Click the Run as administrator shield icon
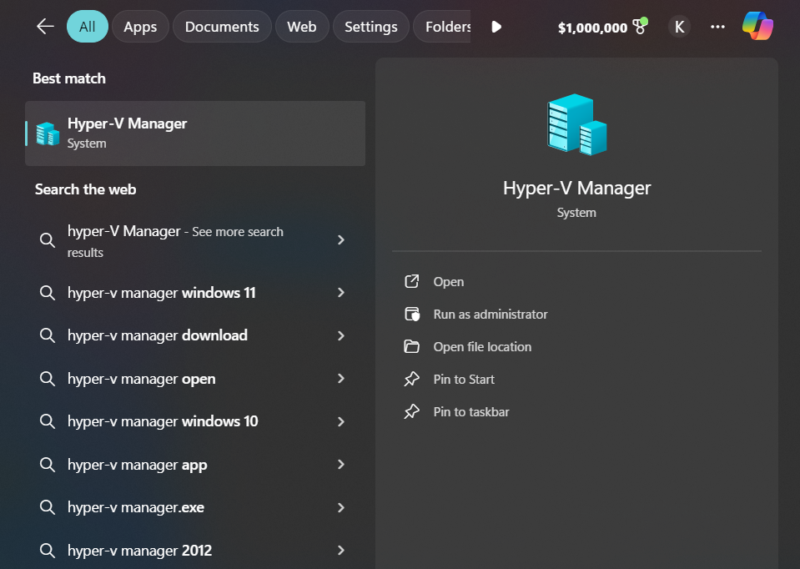 tap(412, 314)
